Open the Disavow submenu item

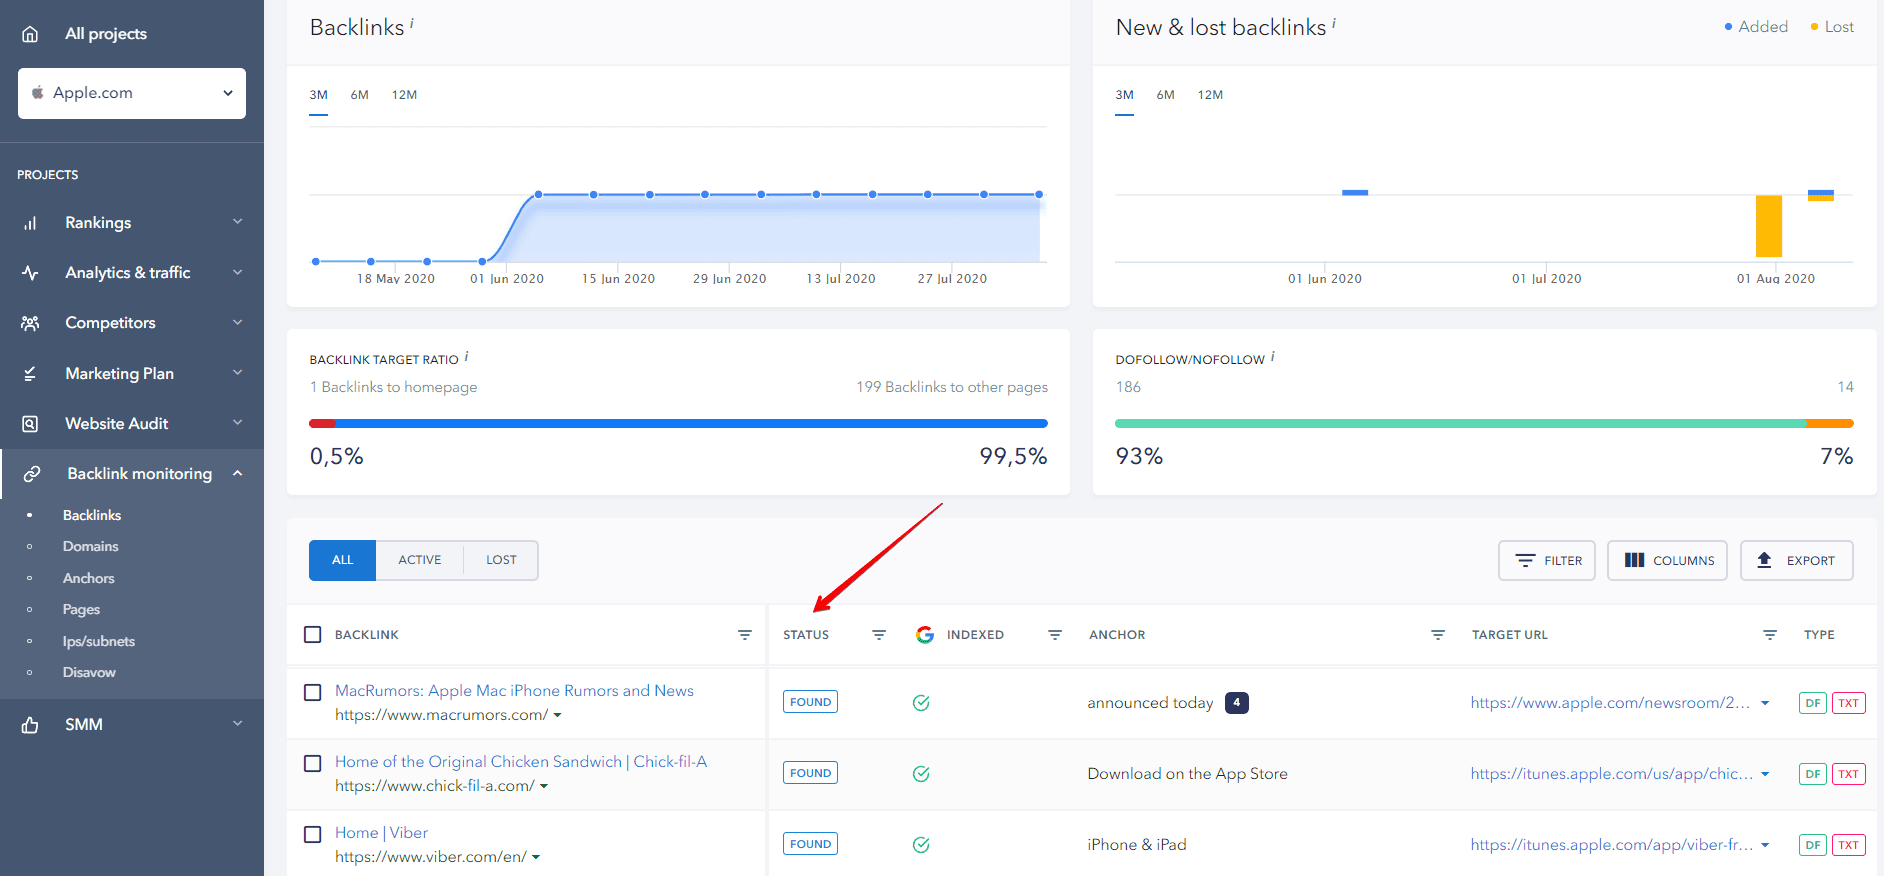(89, 673)
